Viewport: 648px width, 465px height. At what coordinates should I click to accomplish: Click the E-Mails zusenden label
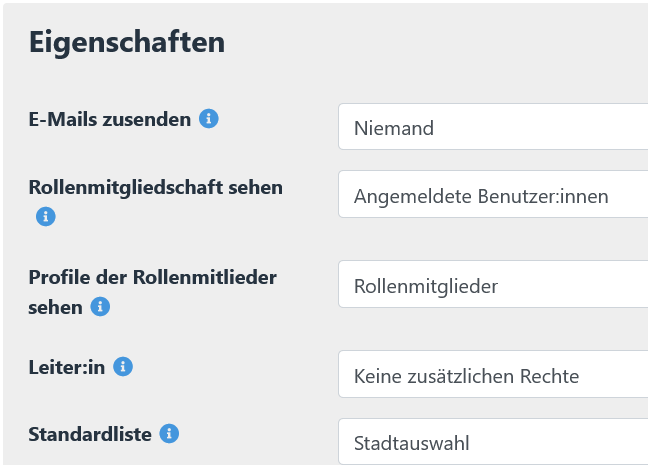[x=109, y=120]
